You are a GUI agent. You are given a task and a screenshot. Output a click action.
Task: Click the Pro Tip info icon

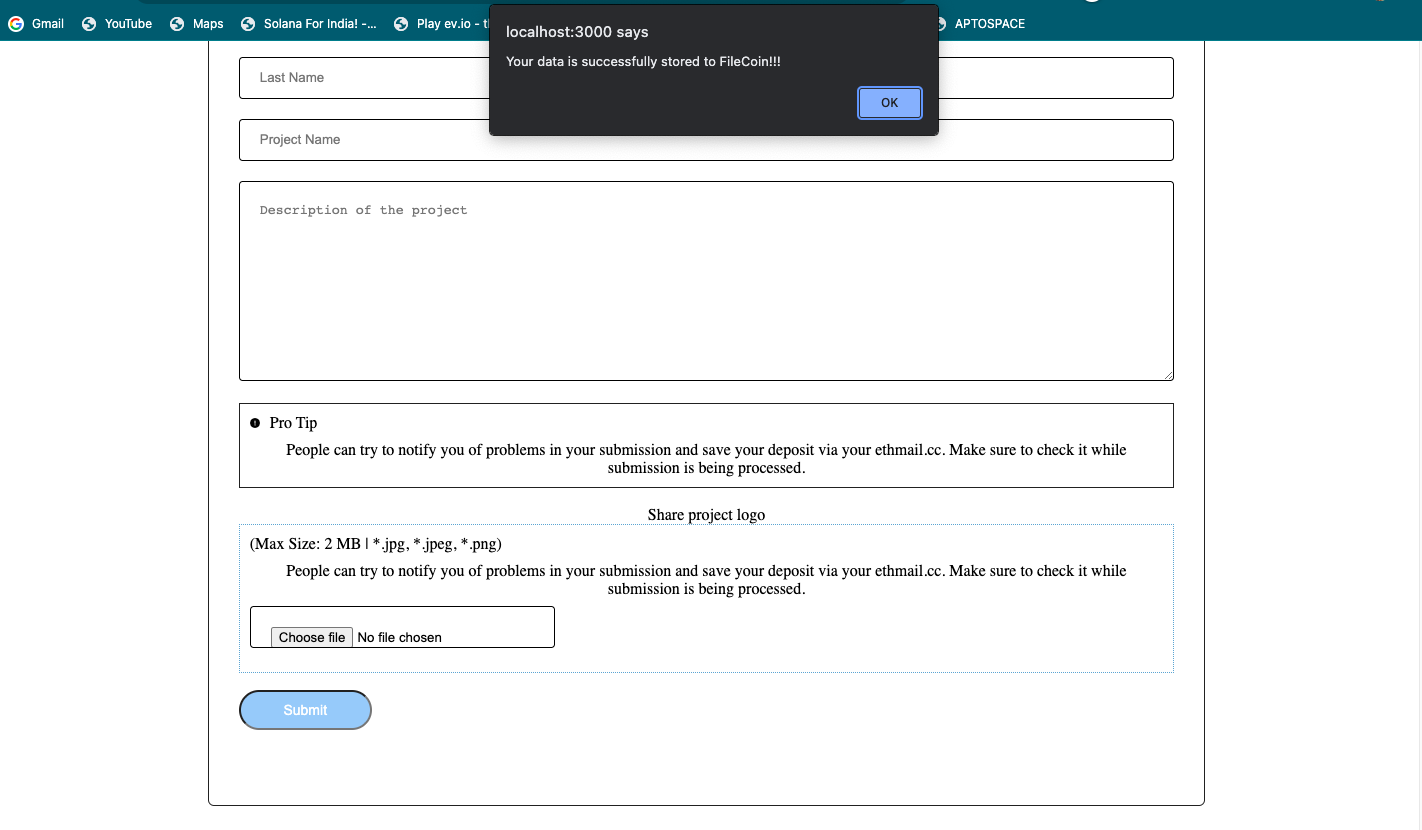coord(255,423)
